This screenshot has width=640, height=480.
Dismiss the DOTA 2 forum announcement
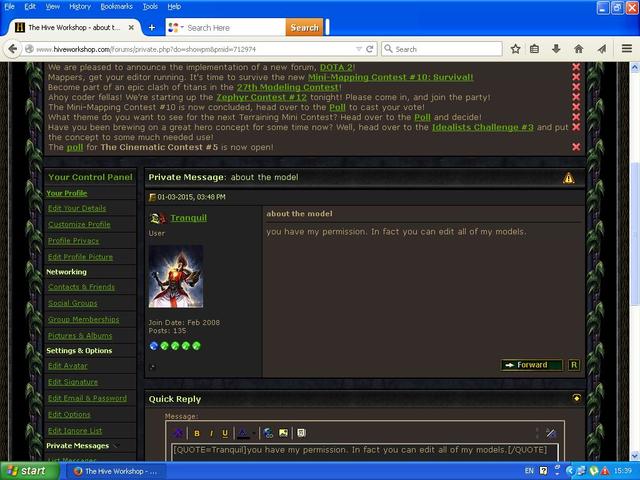[x=576, y=67]
